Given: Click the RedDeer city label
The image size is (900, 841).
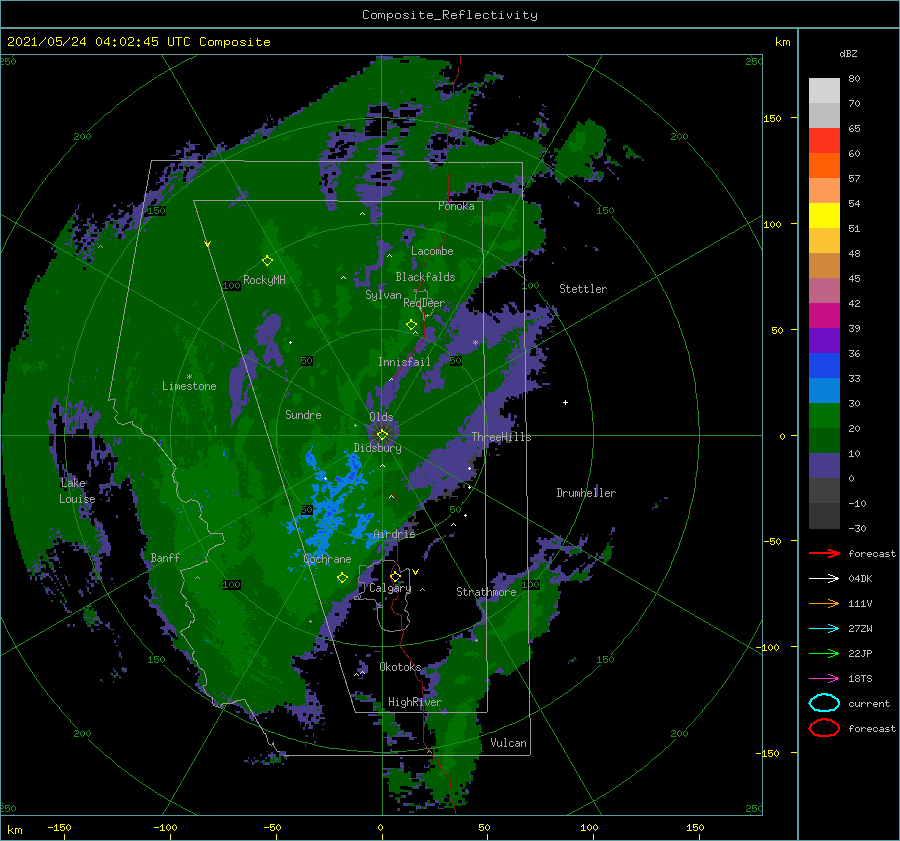Looking at the screenshot, I should [x=424, y=303].
